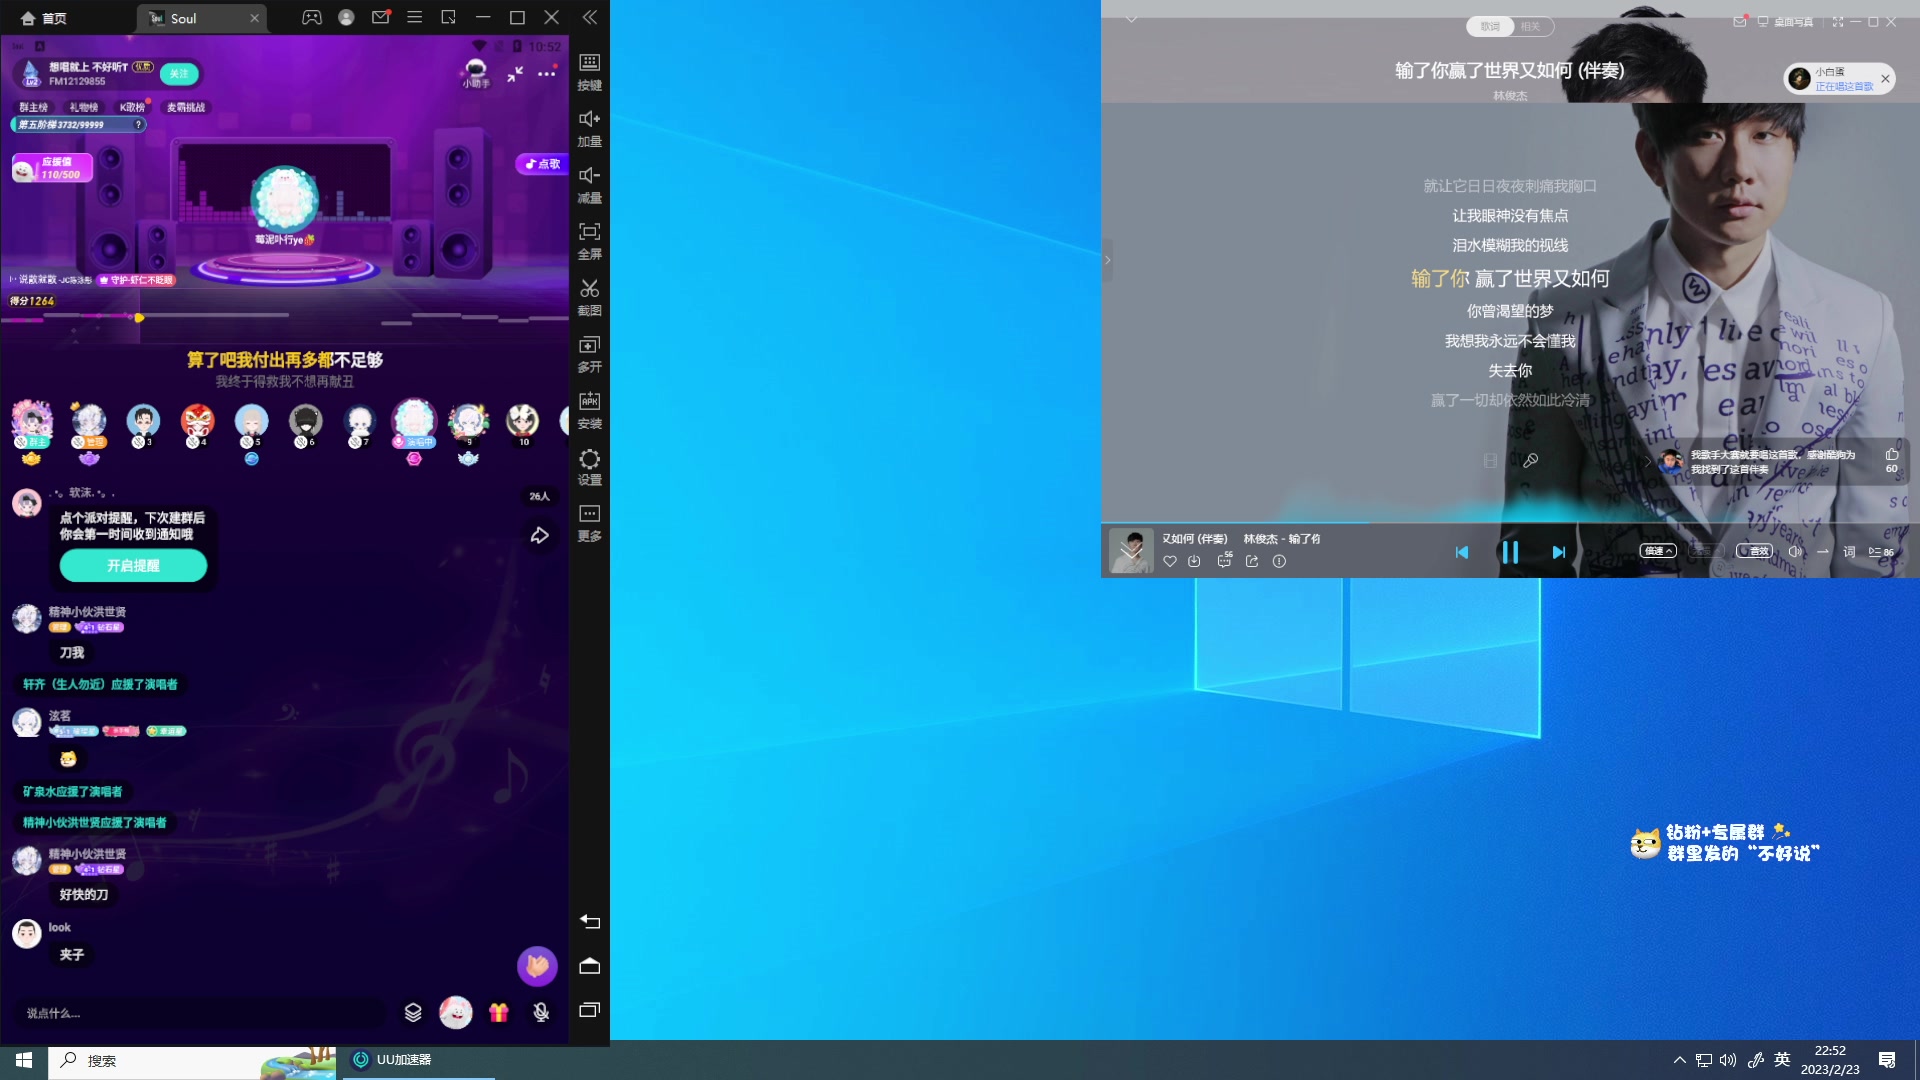Like the song with heart icon
Image resolution: width=1920 pixels, height=1080 pixels.
point(1169,562)
